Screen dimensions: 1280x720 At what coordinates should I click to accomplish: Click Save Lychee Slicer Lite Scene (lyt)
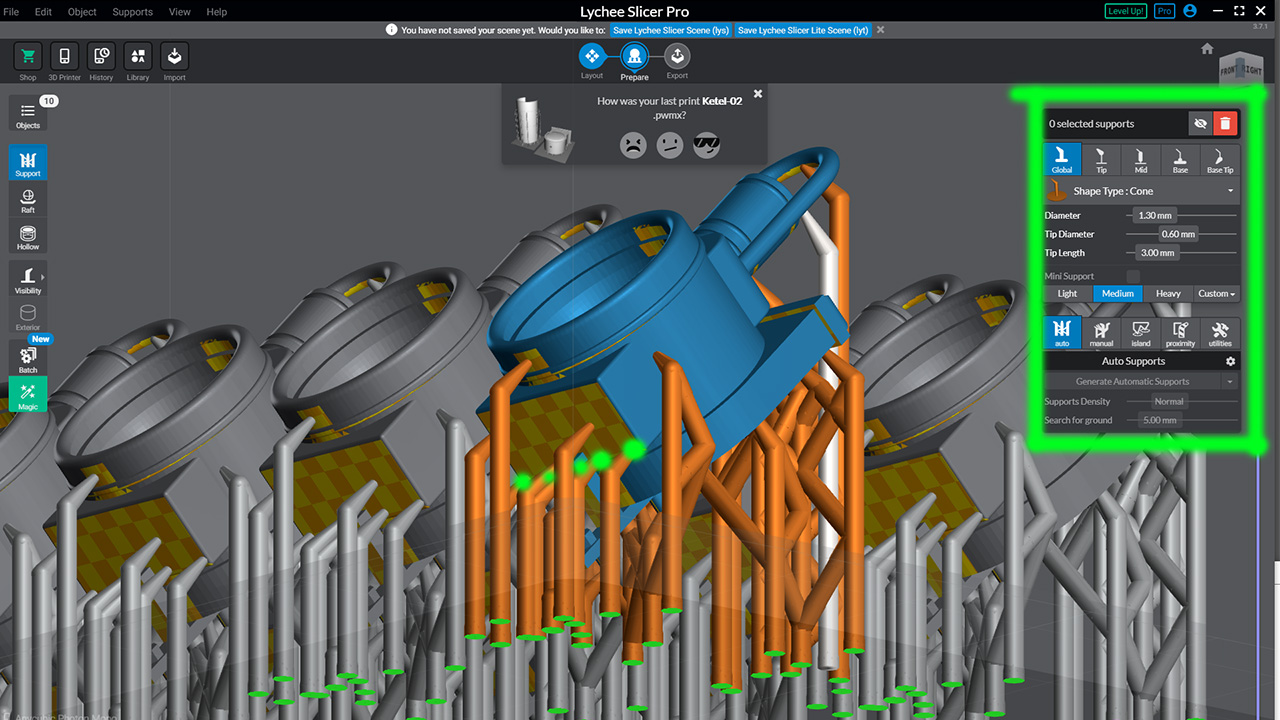coord(803,30)
